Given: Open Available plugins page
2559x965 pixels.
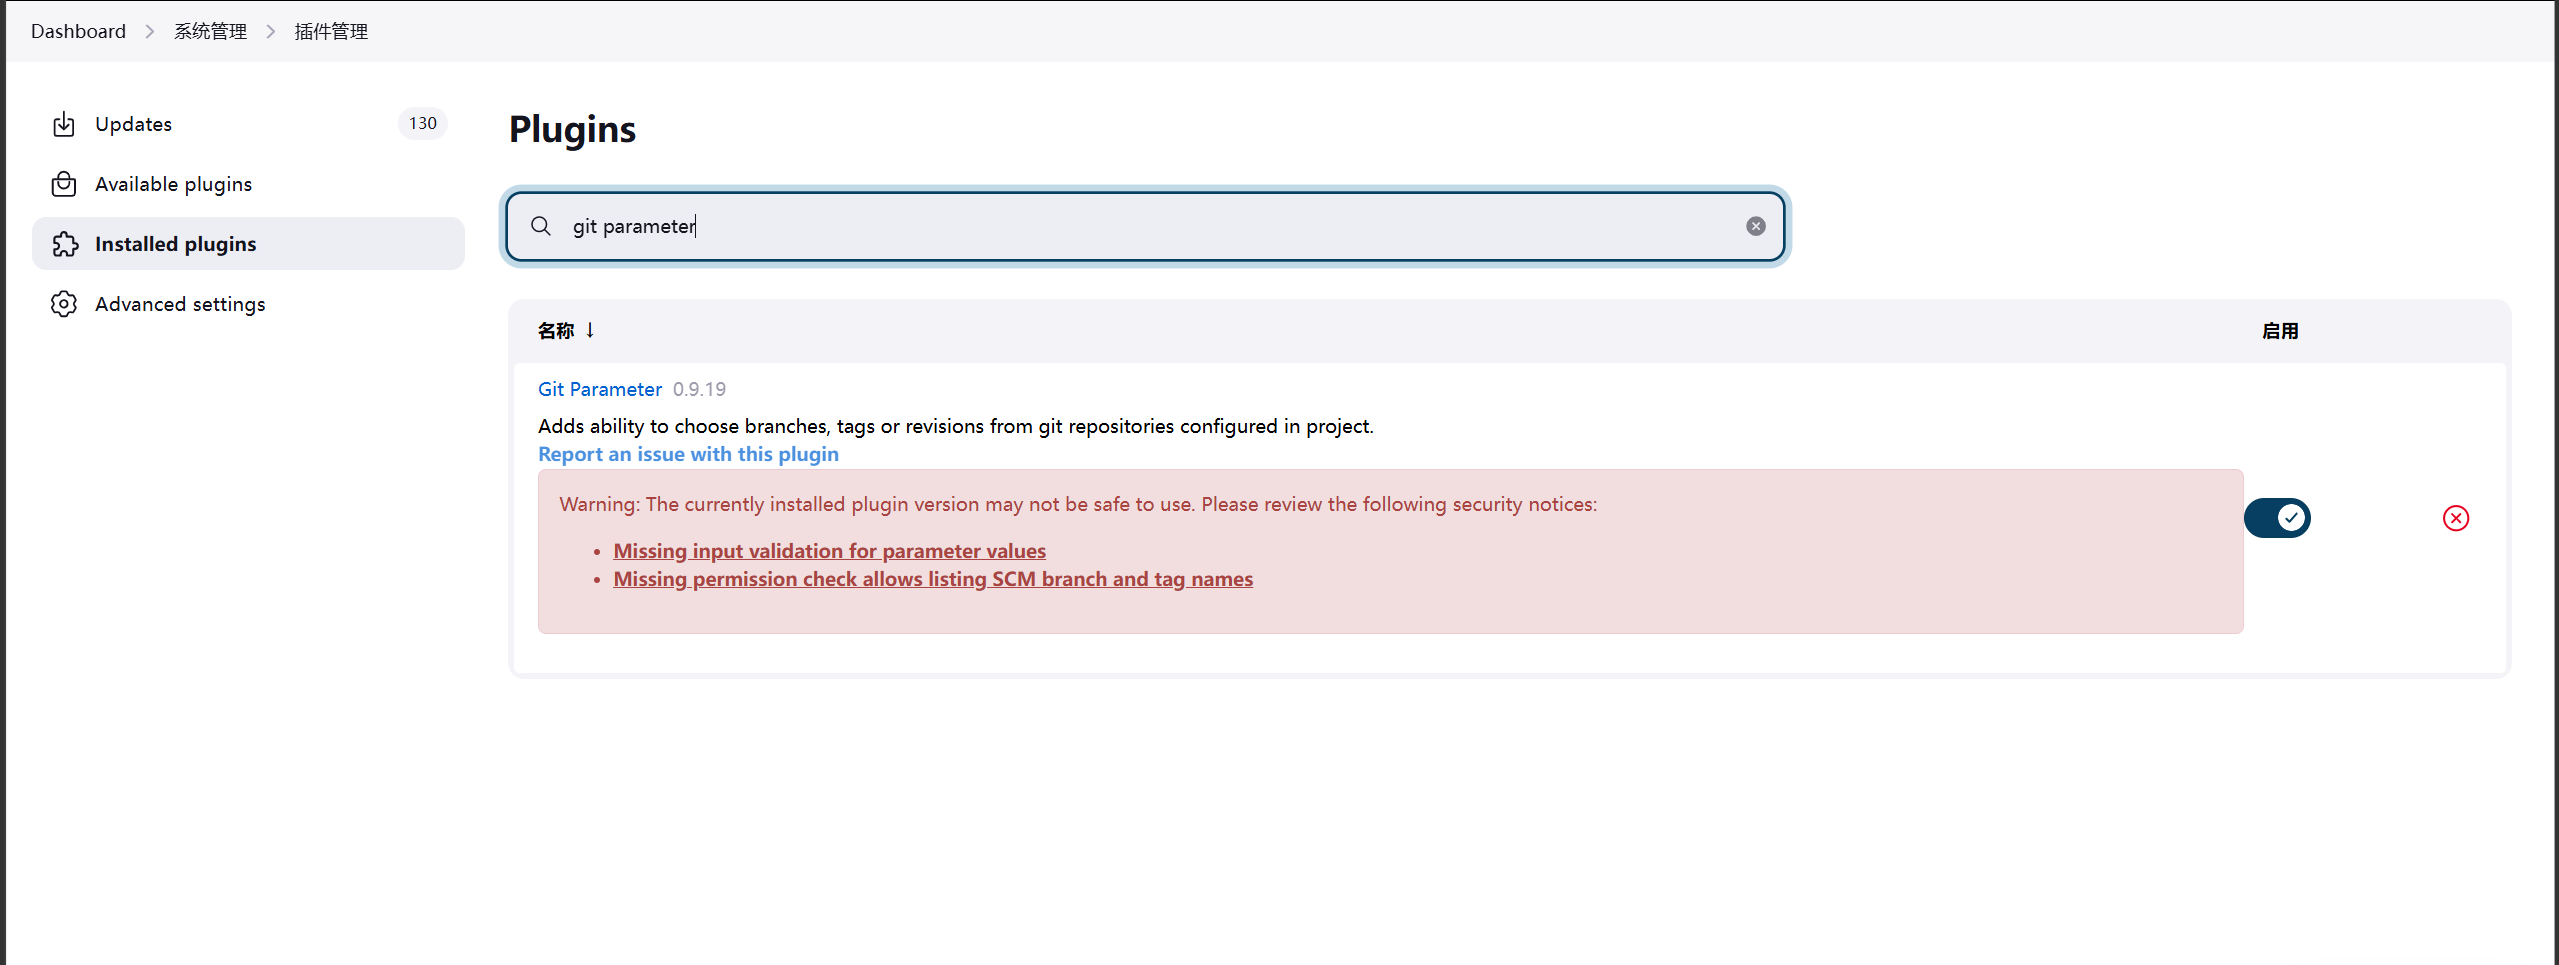Looking at the screenshot, I should [248, 184].
